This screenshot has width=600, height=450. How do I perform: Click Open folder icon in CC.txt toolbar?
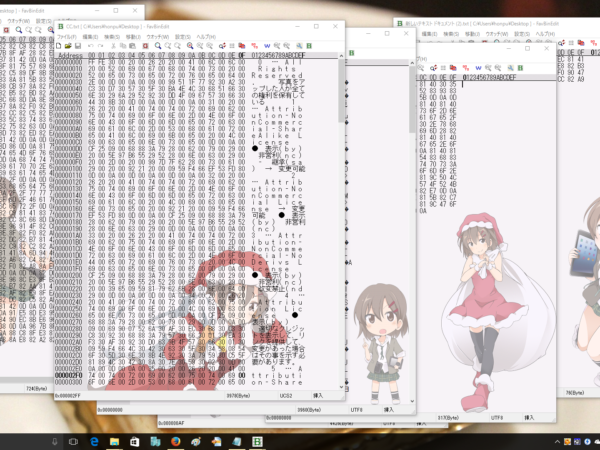coord(68,46)
